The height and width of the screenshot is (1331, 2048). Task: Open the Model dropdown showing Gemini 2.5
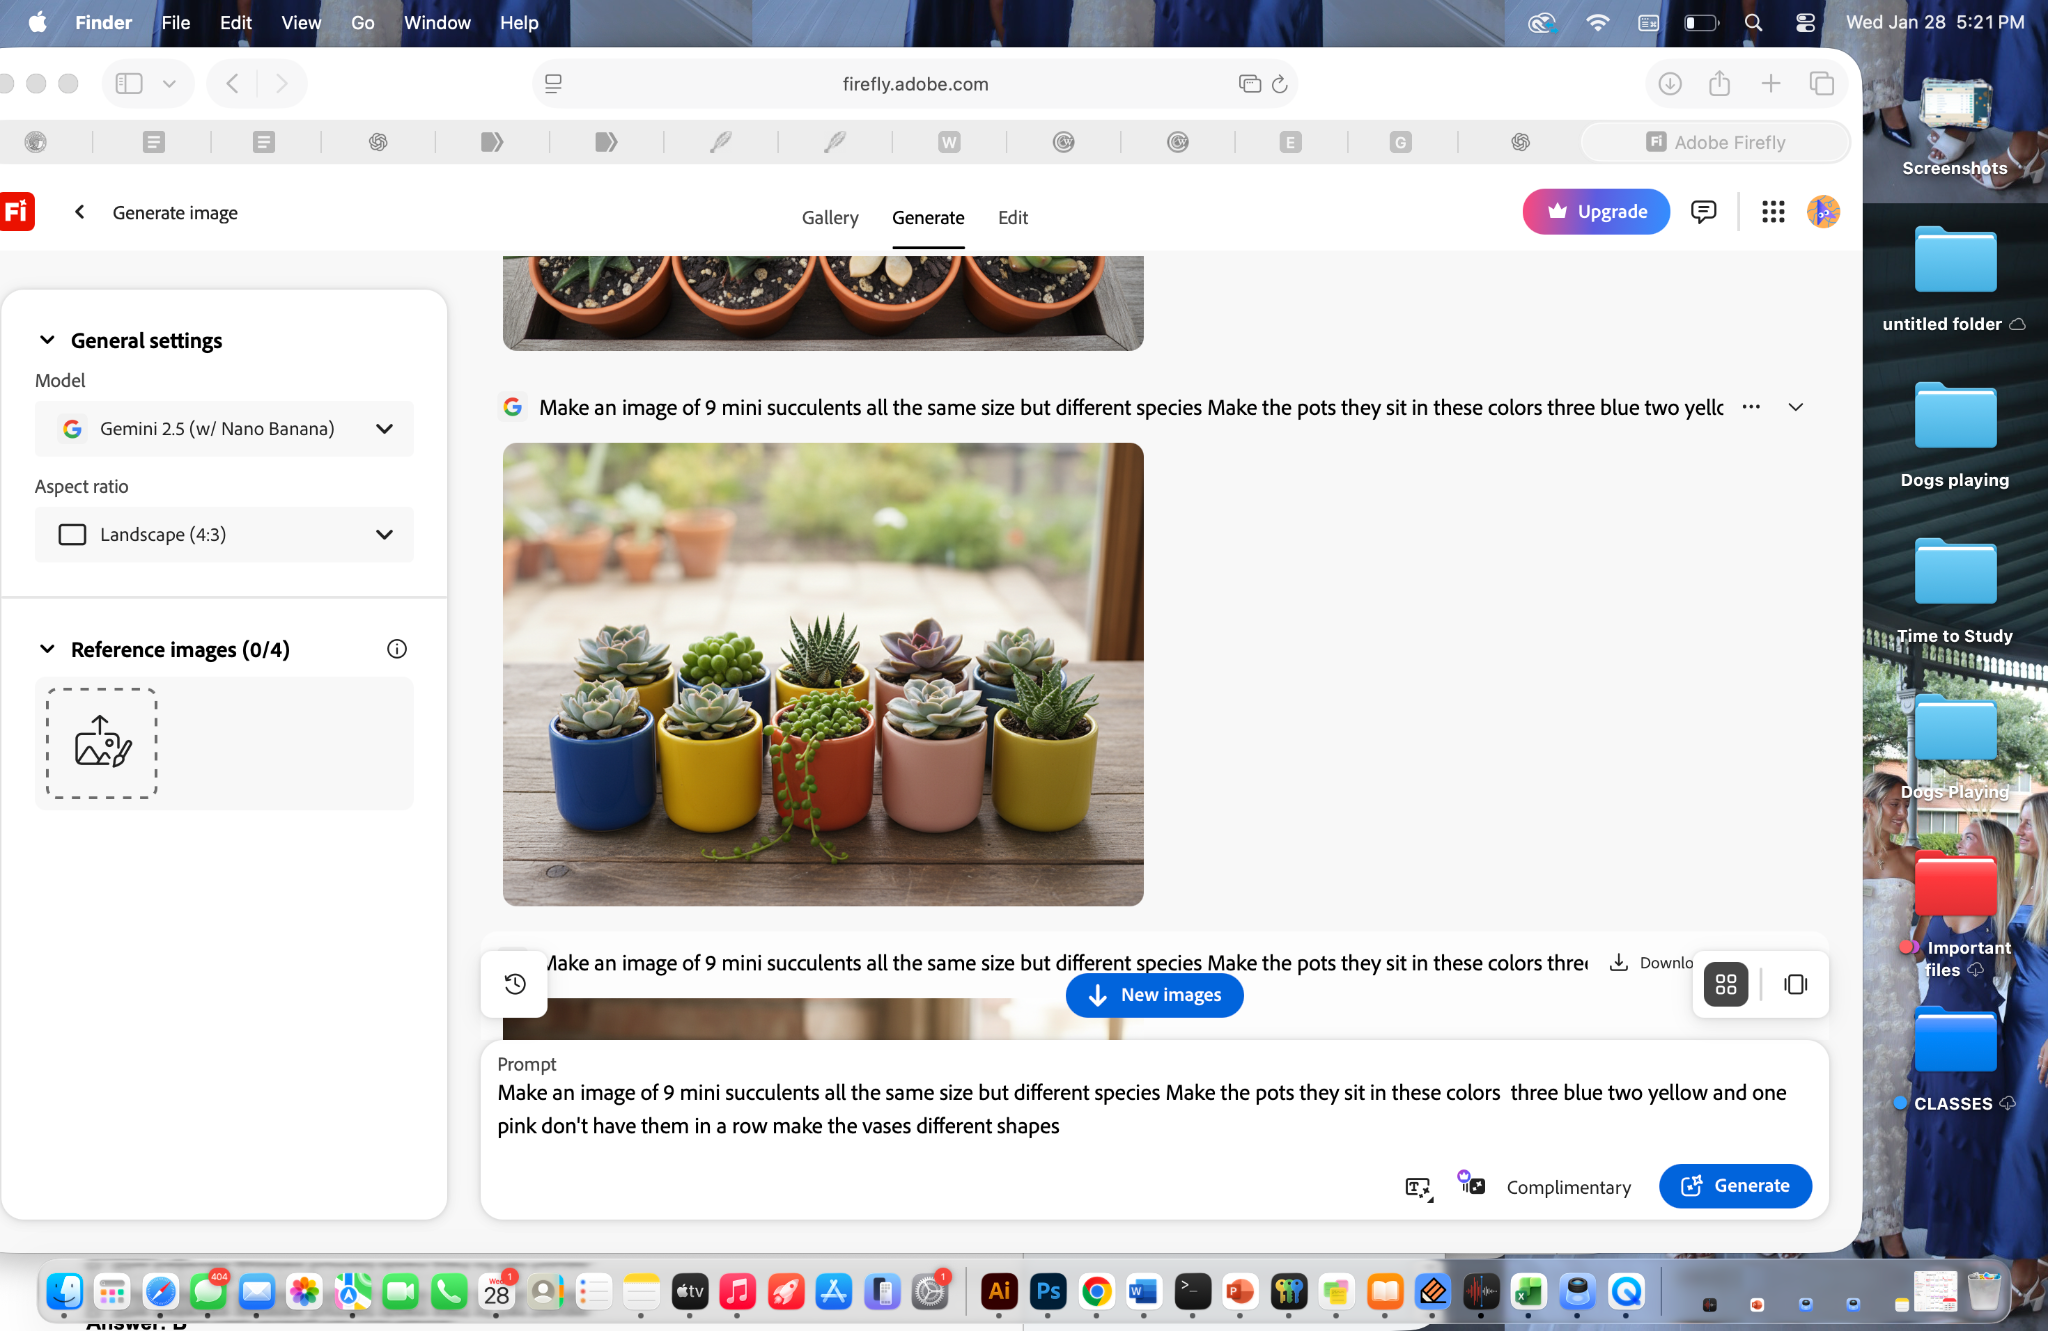[x=224, y=429]
